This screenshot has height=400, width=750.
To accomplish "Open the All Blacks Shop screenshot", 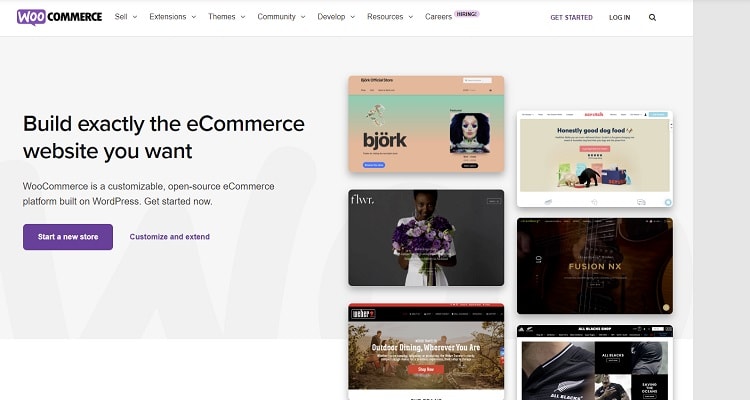I will coord(595,363).
